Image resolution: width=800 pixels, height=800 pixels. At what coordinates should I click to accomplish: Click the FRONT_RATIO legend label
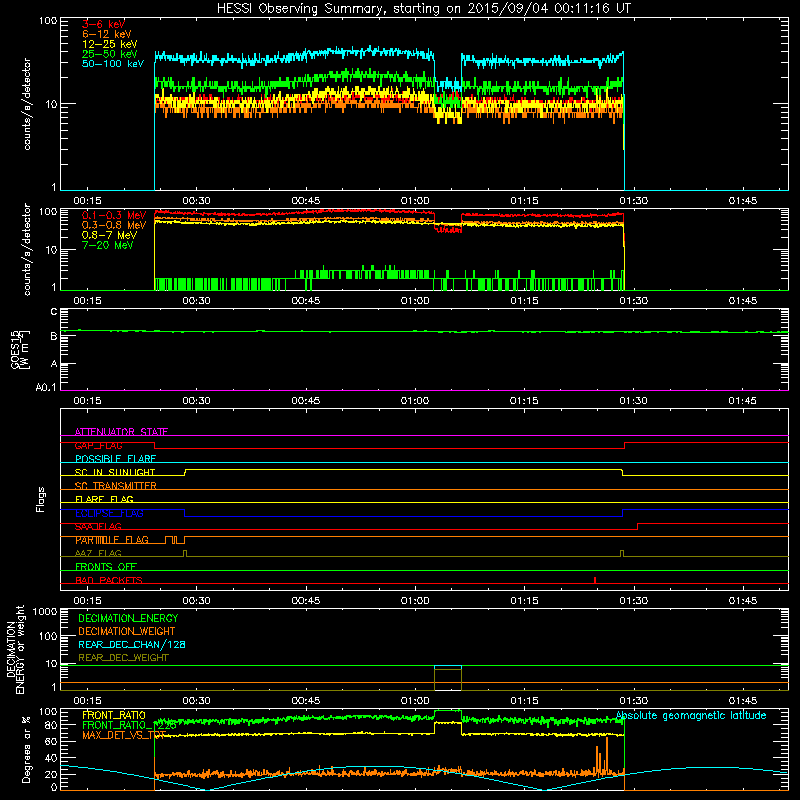[x=114, y=715]
